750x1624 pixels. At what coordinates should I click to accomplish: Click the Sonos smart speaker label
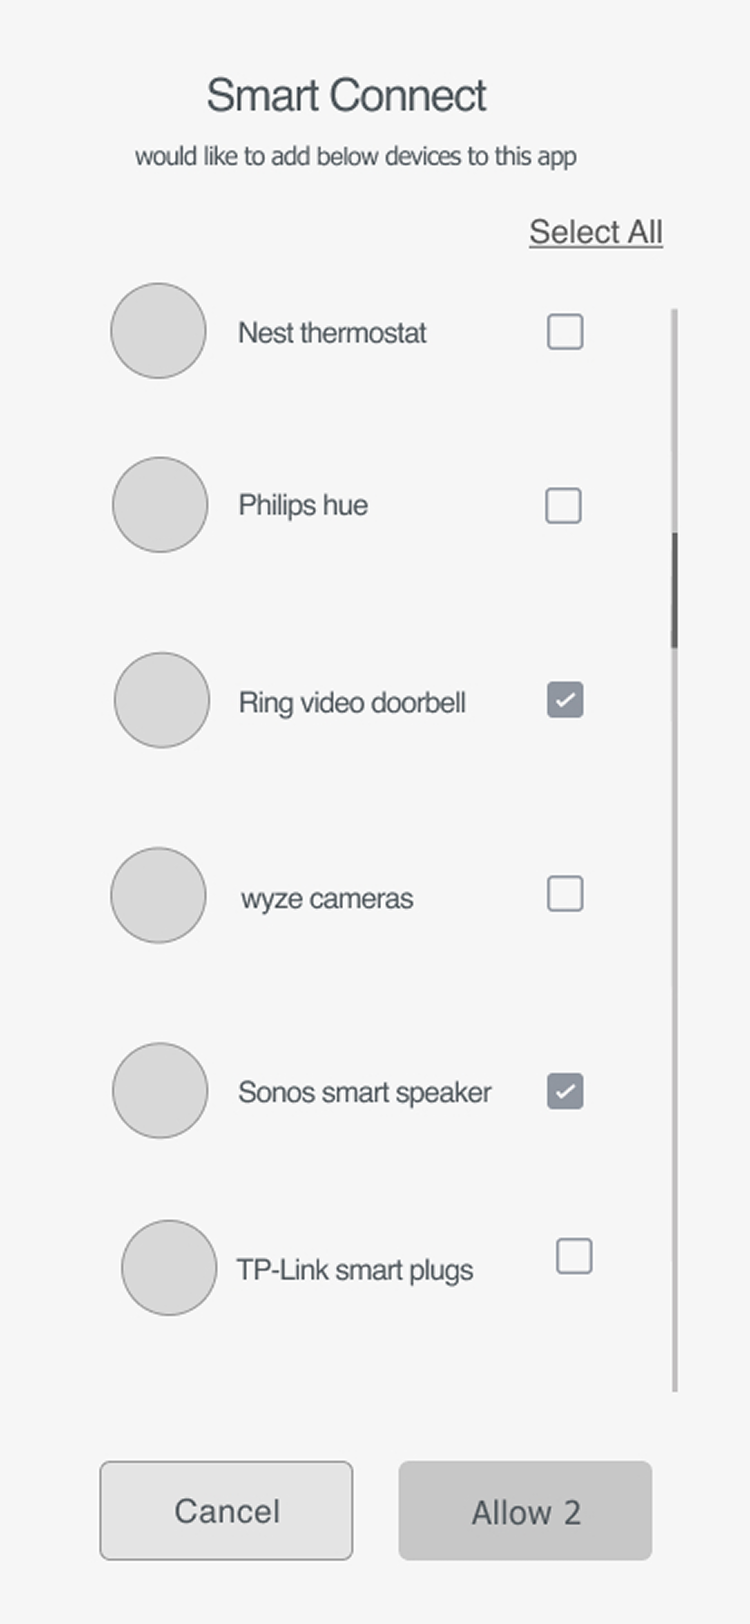click(365, 1092)
